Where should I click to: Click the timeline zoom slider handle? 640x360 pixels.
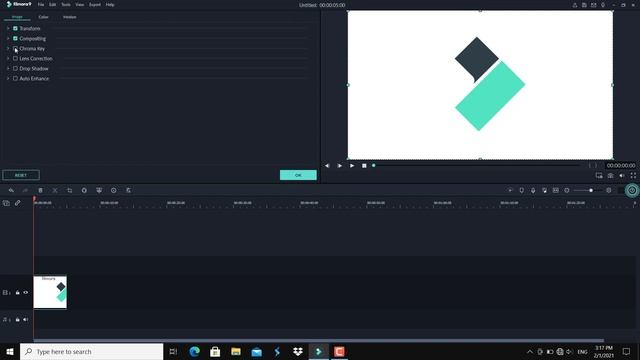pos(591,191)
